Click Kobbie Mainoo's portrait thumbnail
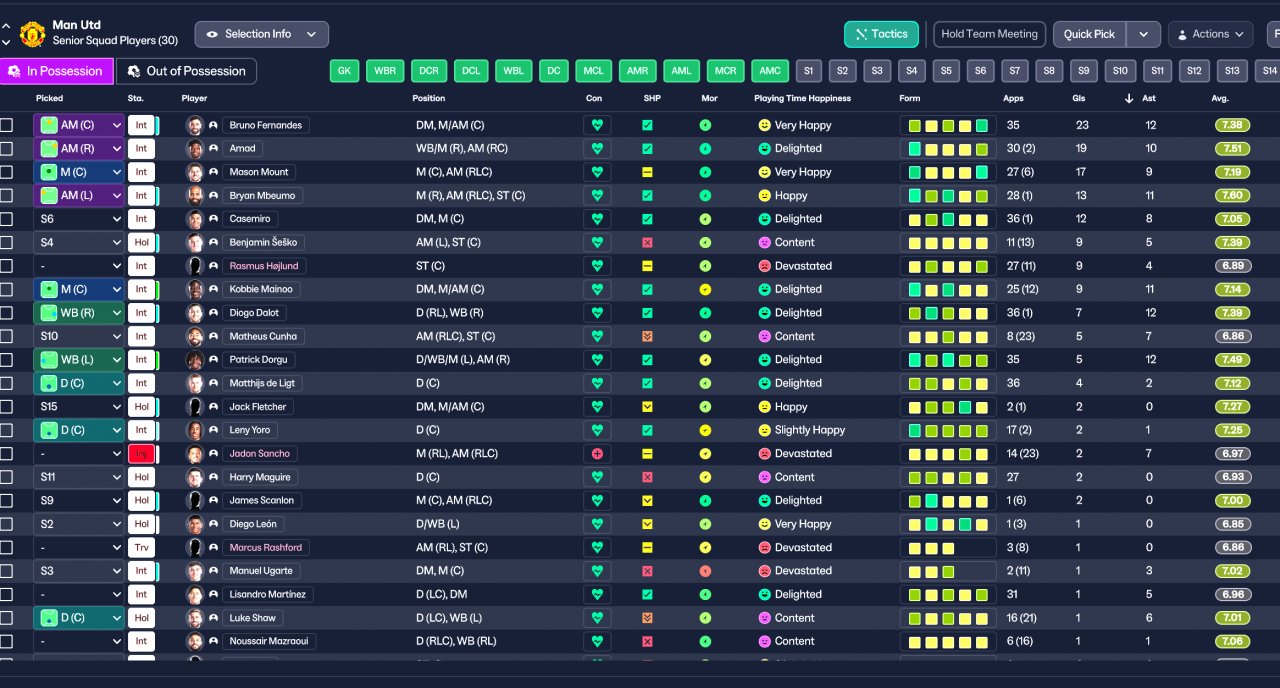The height and width of the screenshot is (688, 1280). point(194,289)
